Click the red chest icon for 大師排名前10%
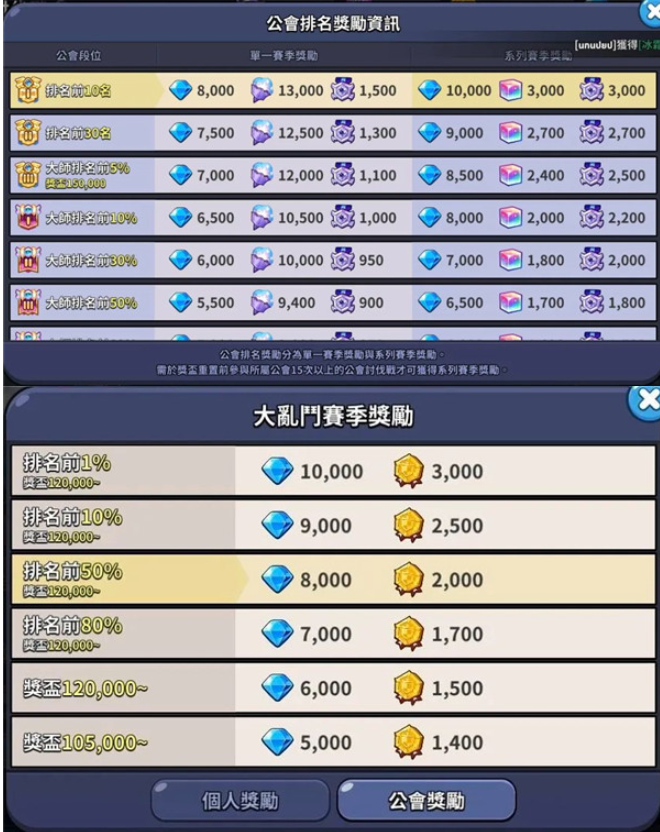The image size is (660, 832). coord(27,218)
